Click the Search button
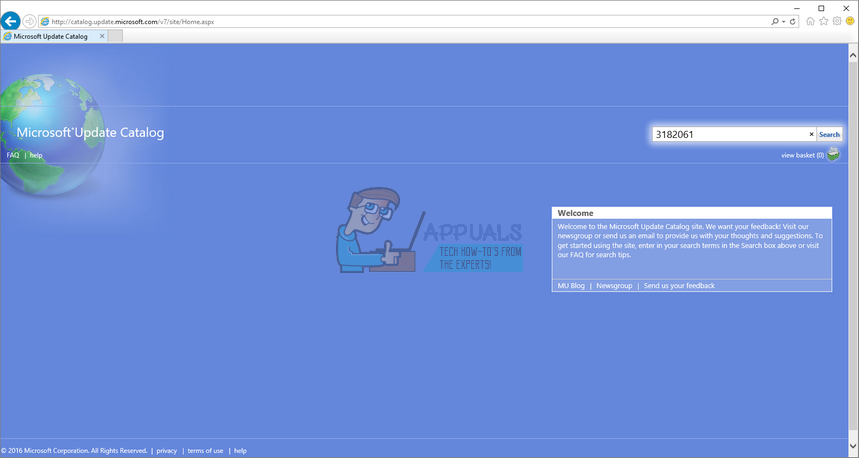Screen dimensions: 859x458 (829, 134)
